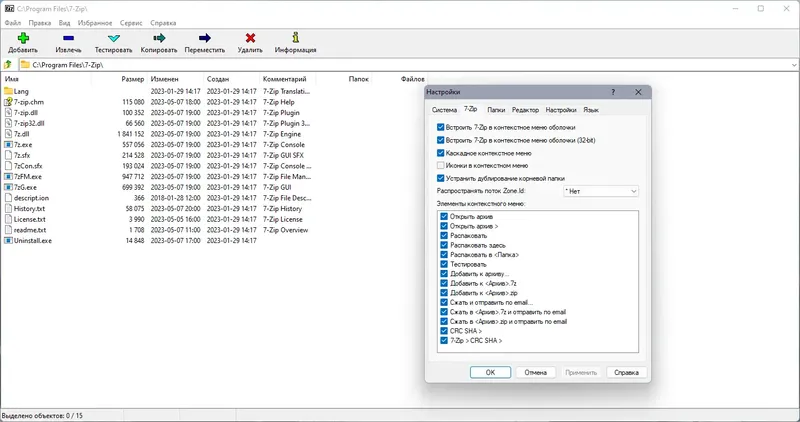Open the Правка menu
800x422 pixels.
tap(40, 23)
